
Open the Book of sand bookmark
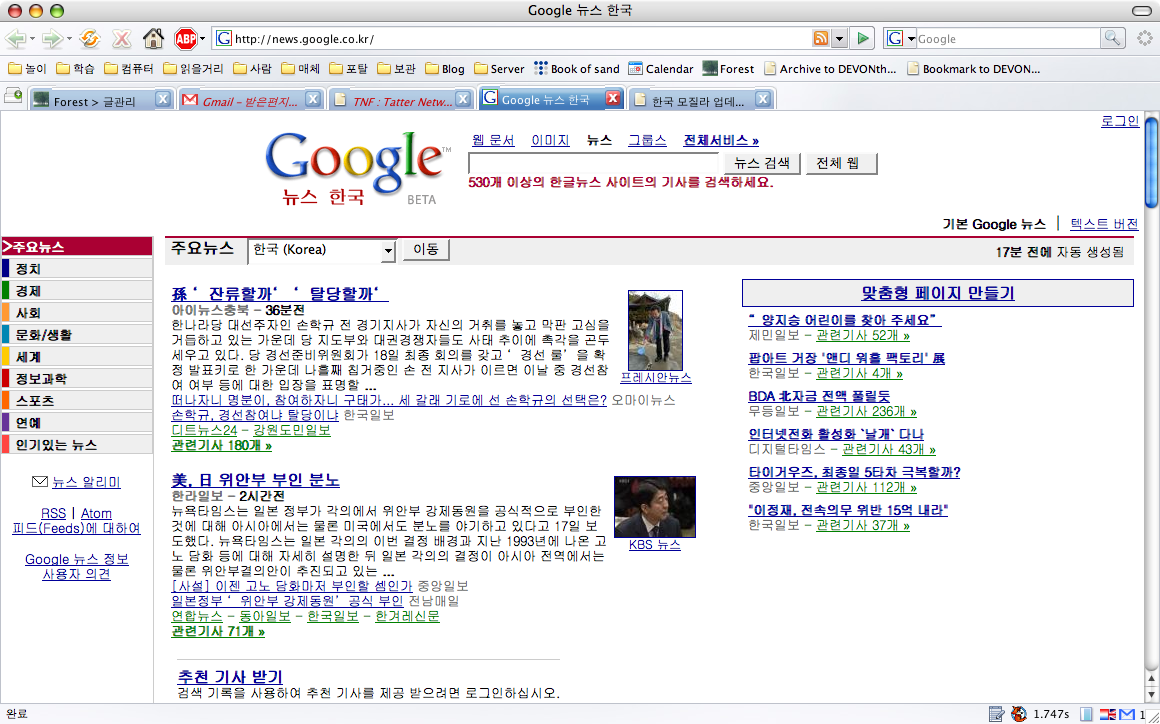pos(576,69)
